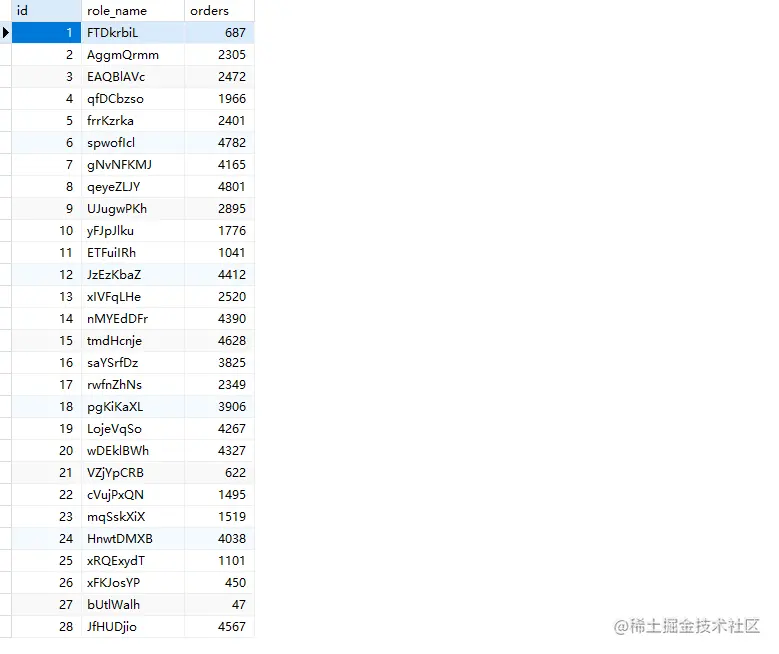Select the orders value 4390
This screenshot has height=654, width=779.
coord(219,319)
